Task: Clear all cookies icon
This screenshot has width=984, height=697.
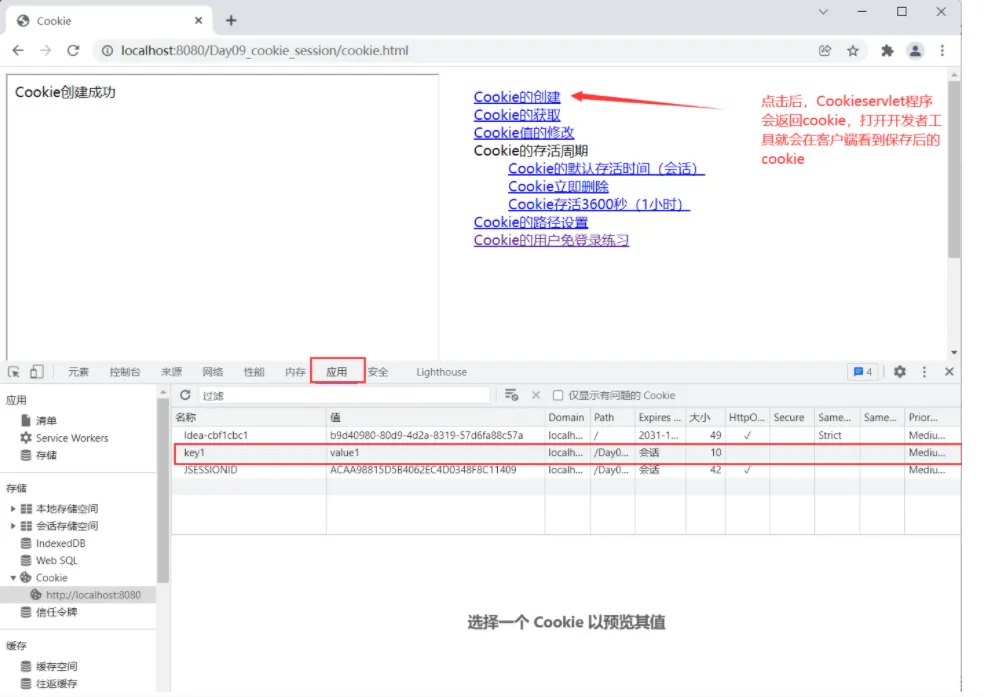Action: pyautogui.click(x=511, y=395)
